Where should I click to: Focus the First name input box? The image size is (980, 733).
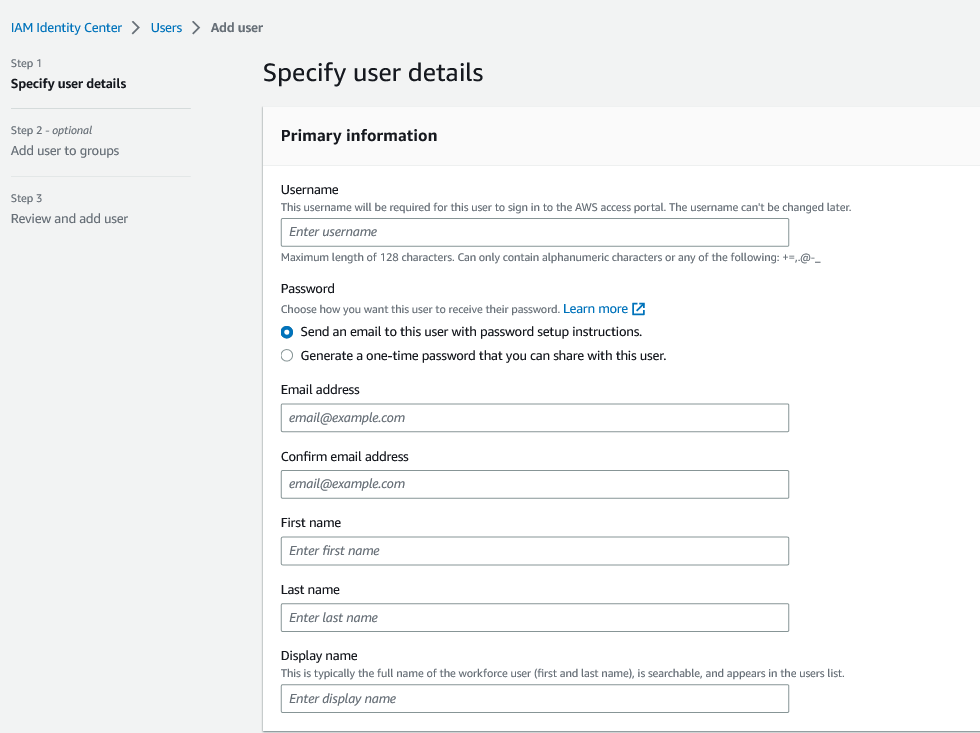pyautogui.click(x=534, y=551)
